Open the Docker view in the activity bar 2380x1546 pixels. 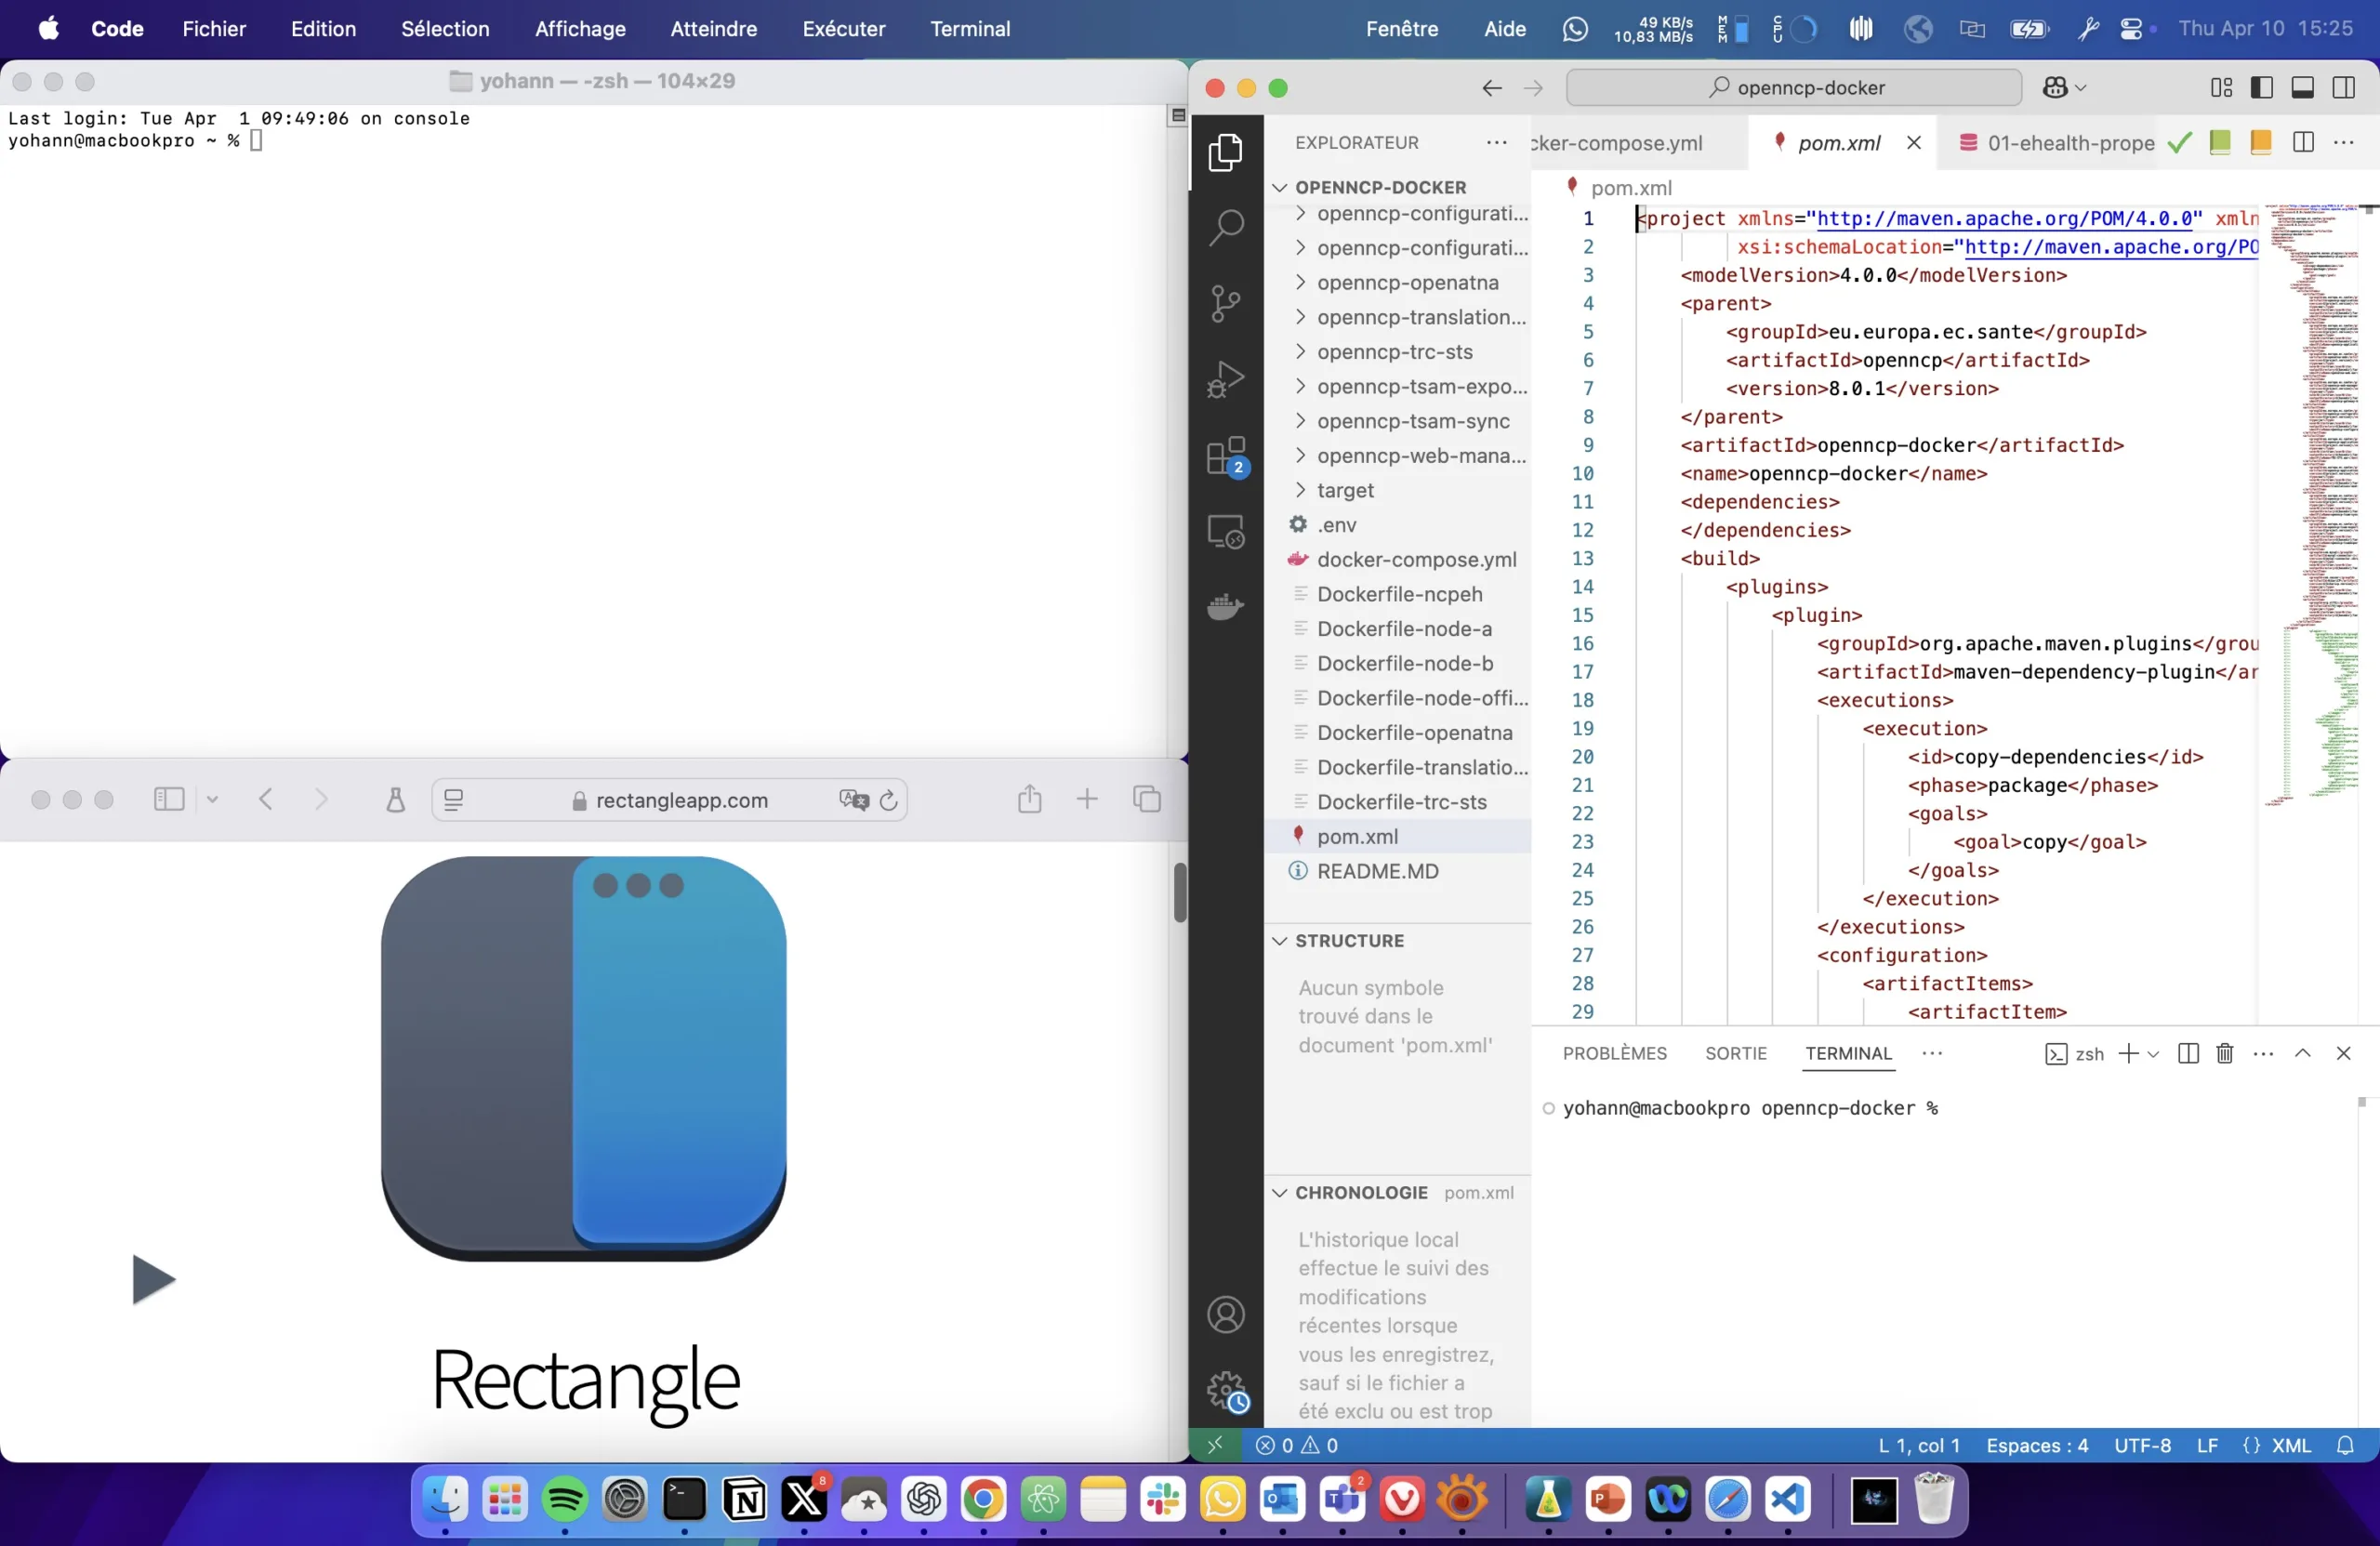pyautogui.click(x=1225, y=606)
